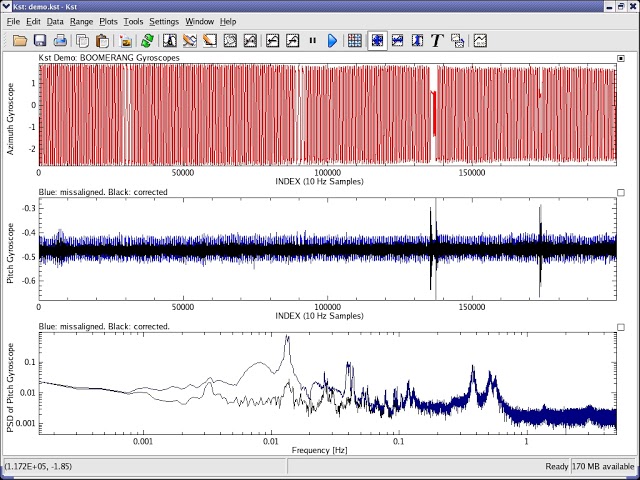Select the Text label tool icon
The image size is (640, 480).
437,40
